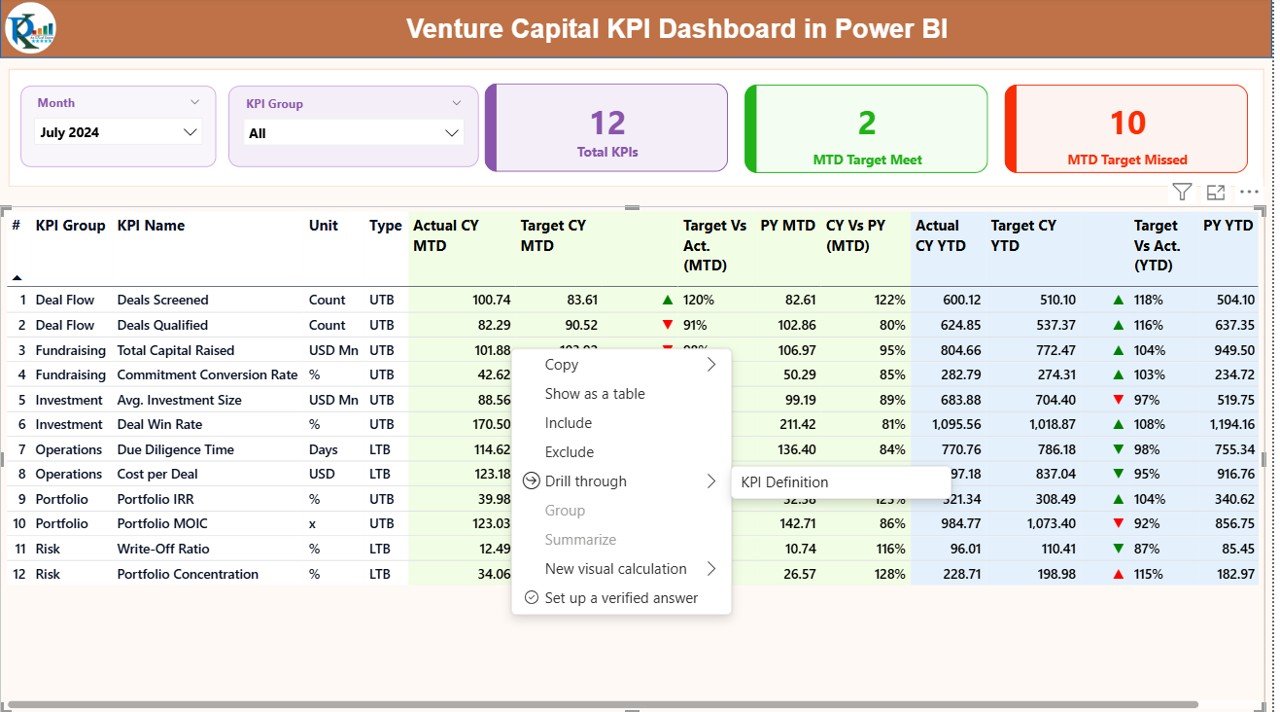This screenshot has height=712, width=1280.
Task: Click the filter funnel icon above table
Action: (x=1181, y=192)
